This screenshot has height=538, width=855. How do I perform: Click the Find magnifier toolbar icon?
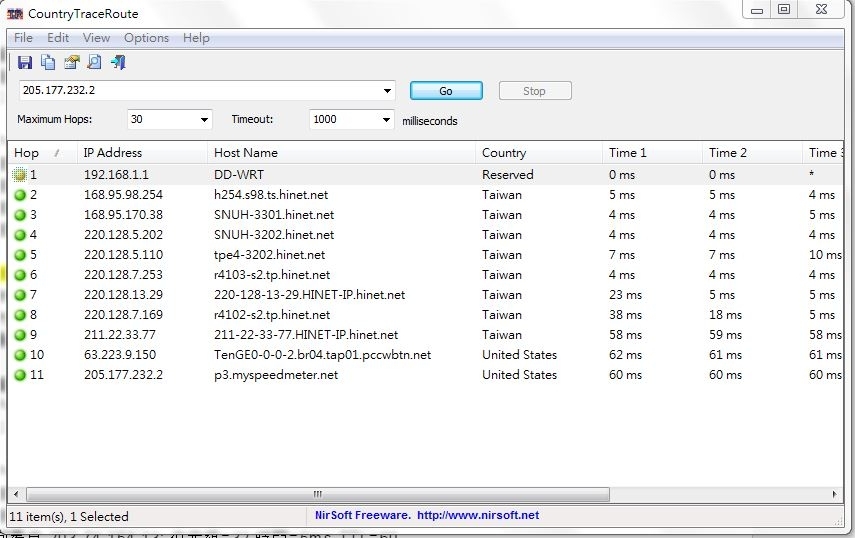(x=94, y=63)
